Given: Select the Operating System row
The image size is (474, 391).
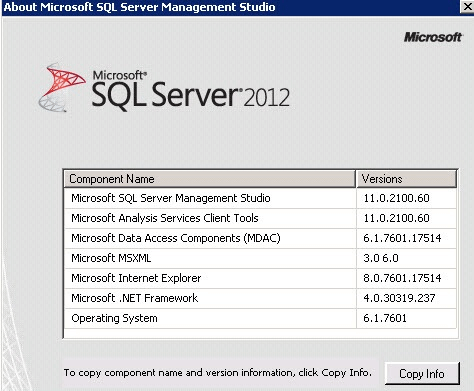Looking at the screenshot, I should 260,318.
